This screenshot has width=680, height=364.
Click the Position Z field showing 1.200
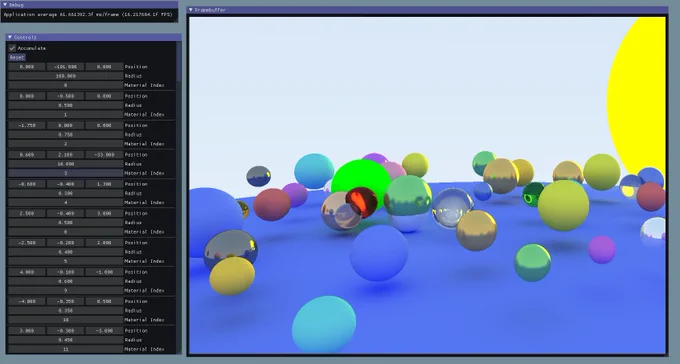coord(104,184)
